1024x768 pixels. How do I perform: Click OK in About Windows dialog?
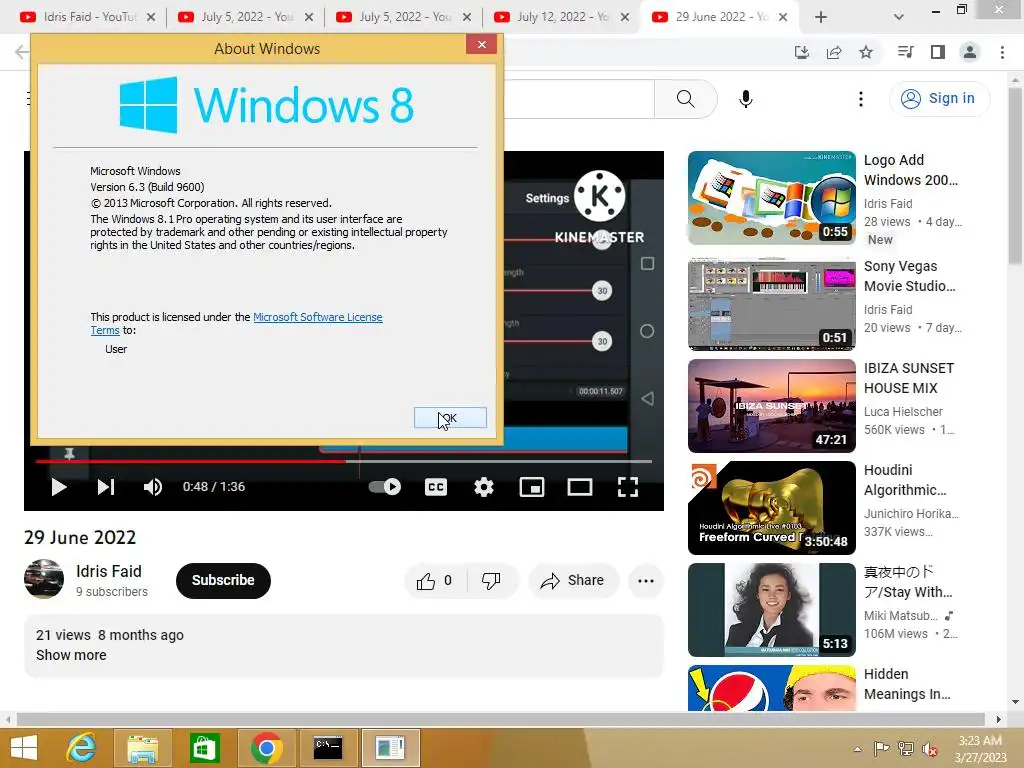point(451,418)
